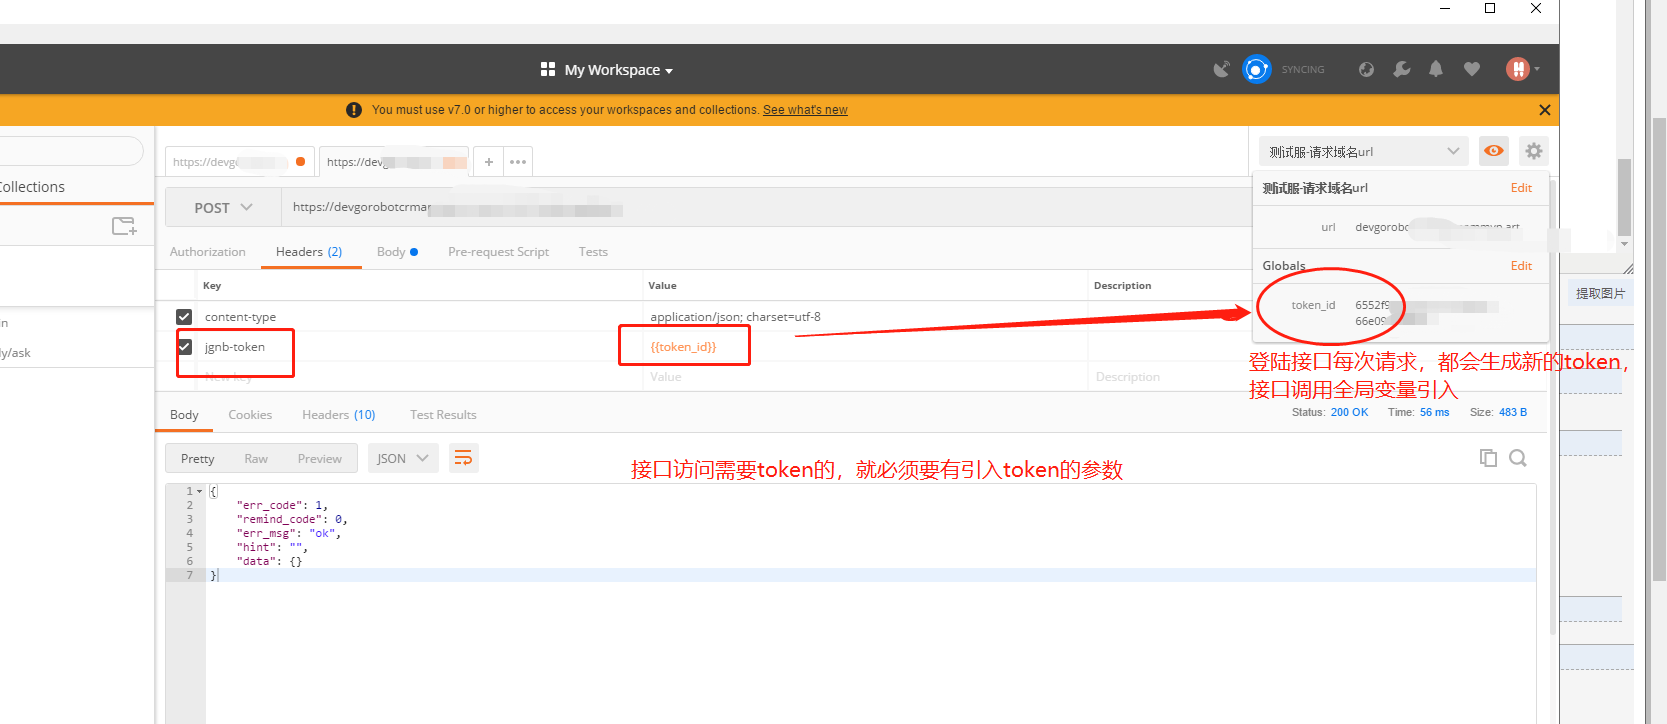Create a new collection via folder-plus icon
Image resolution: width=1667 pixels, height=724 pixels.
[x=124, y=226]
